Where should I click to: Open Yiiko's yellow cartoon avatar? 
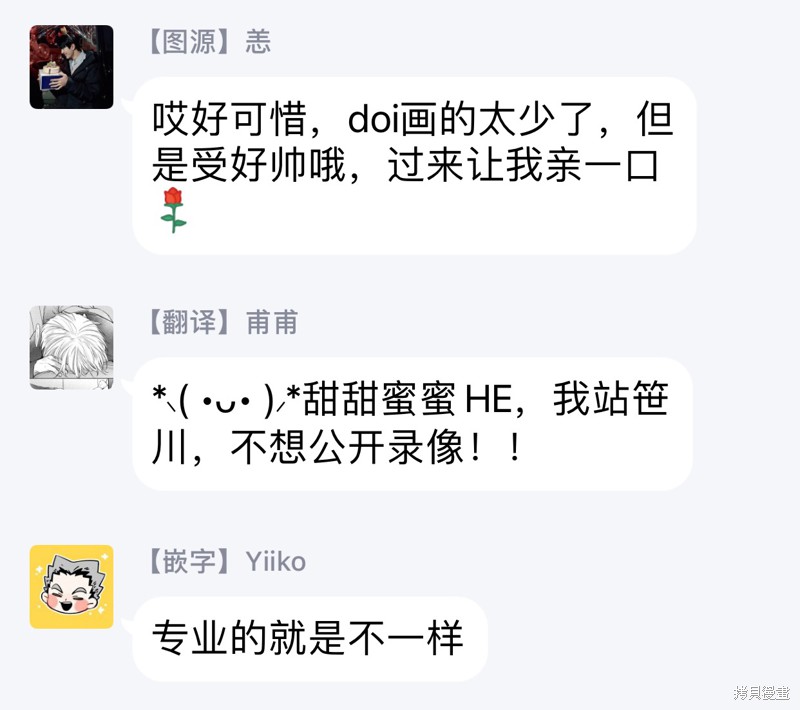(71, 587)
